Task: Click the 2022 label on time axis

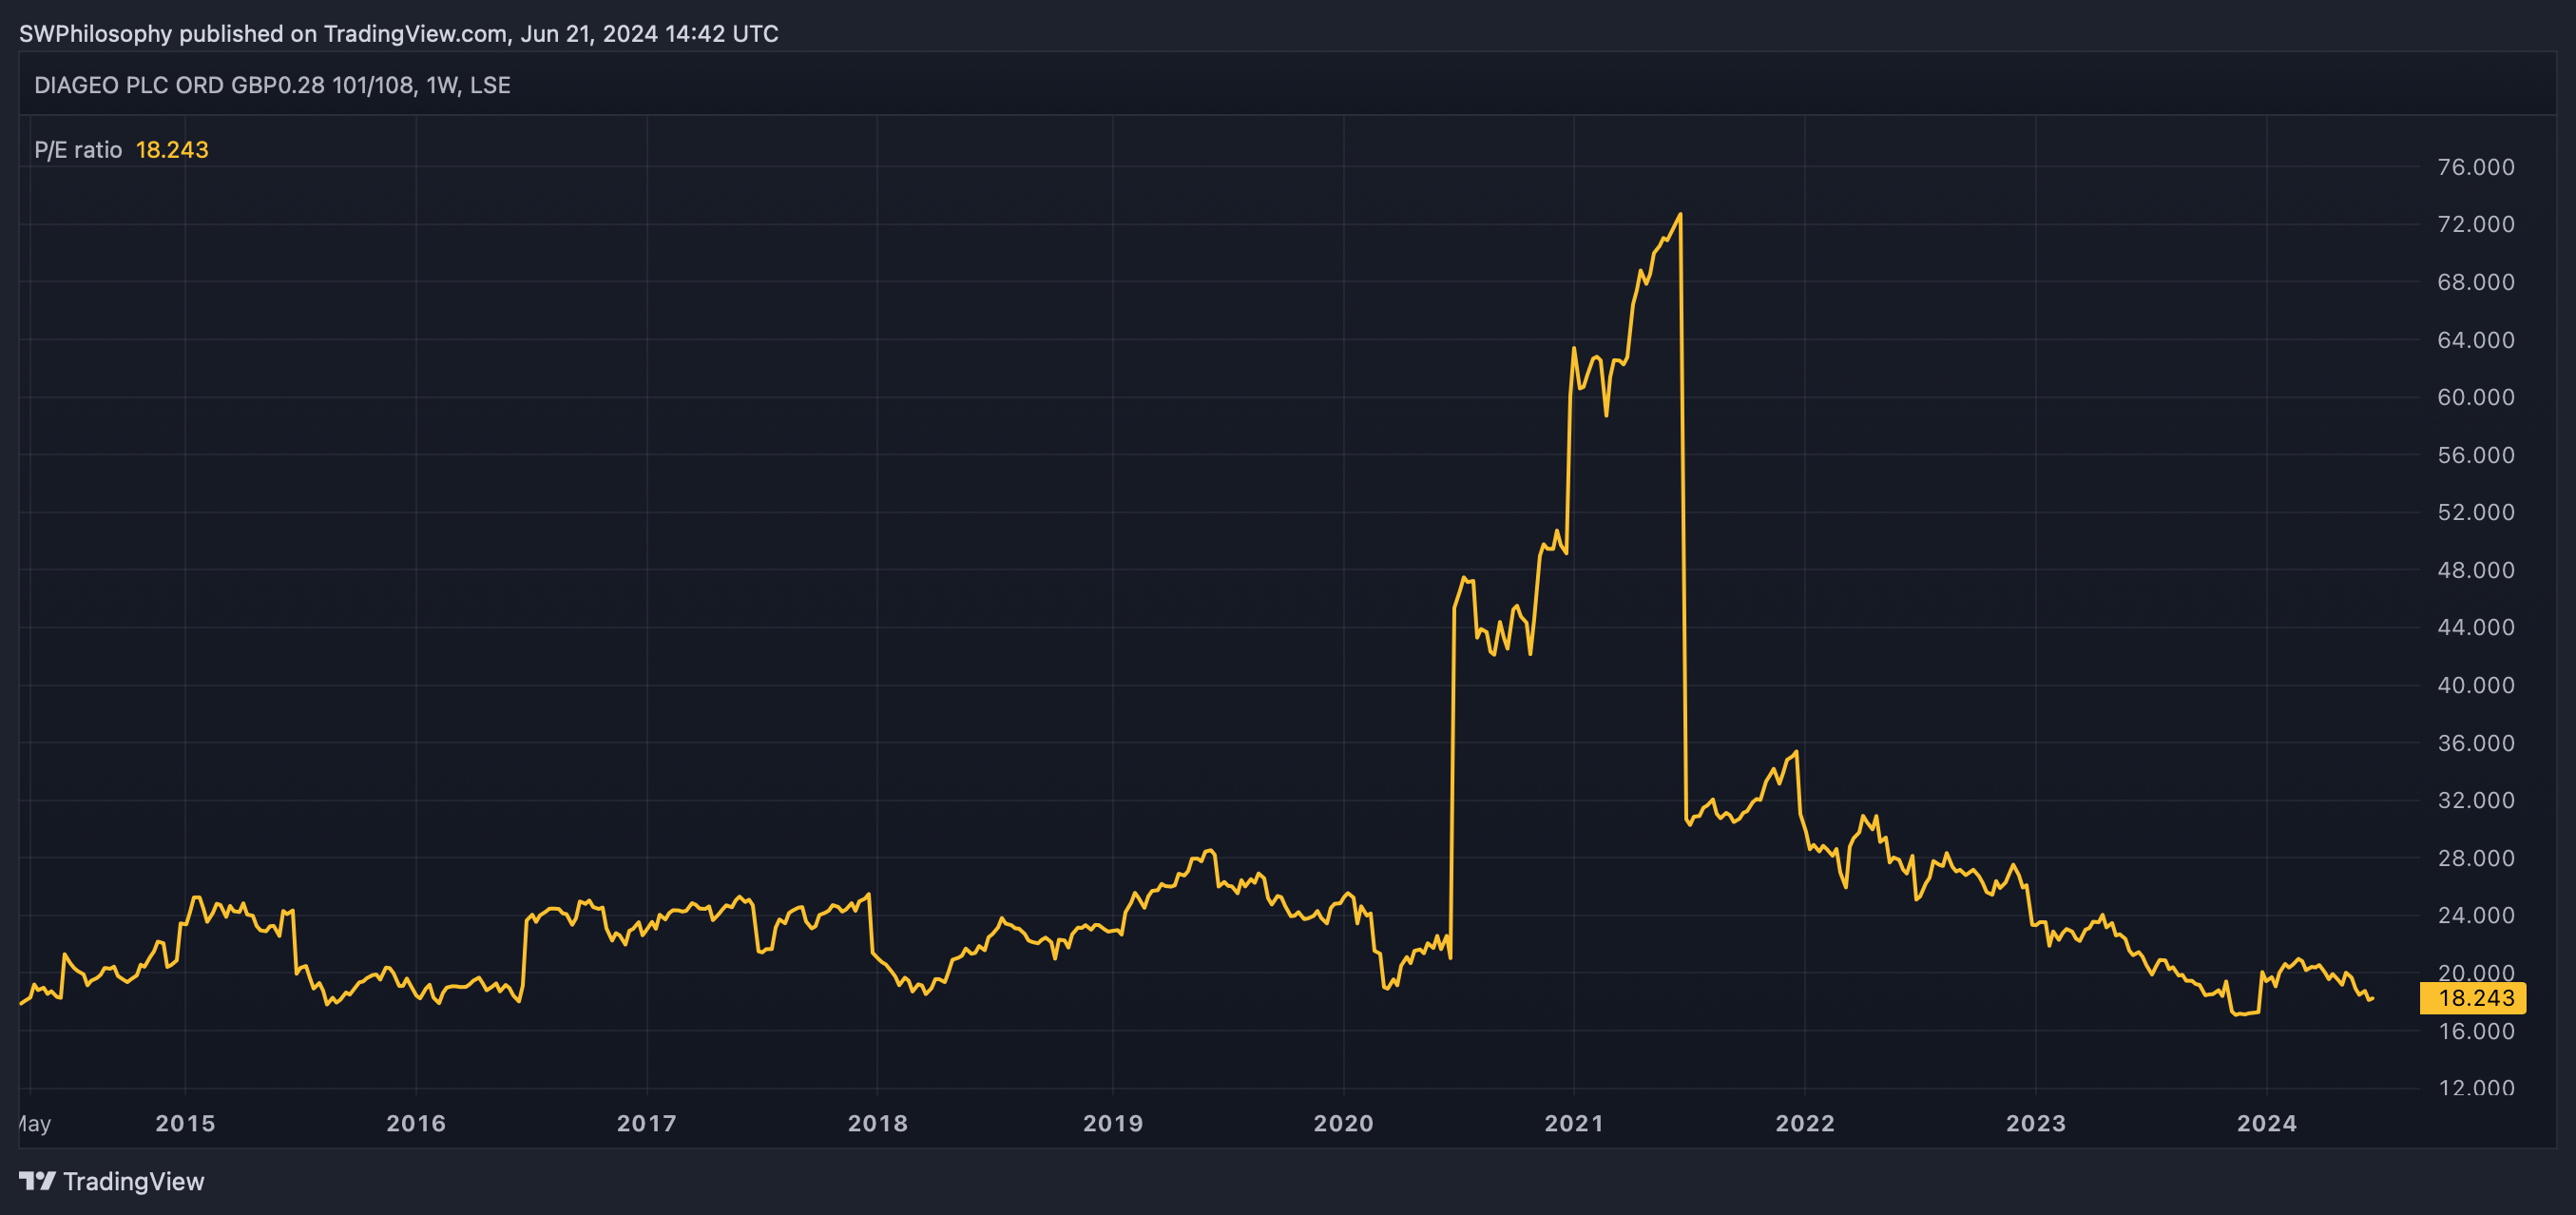Action: tap(1805, 1123)
